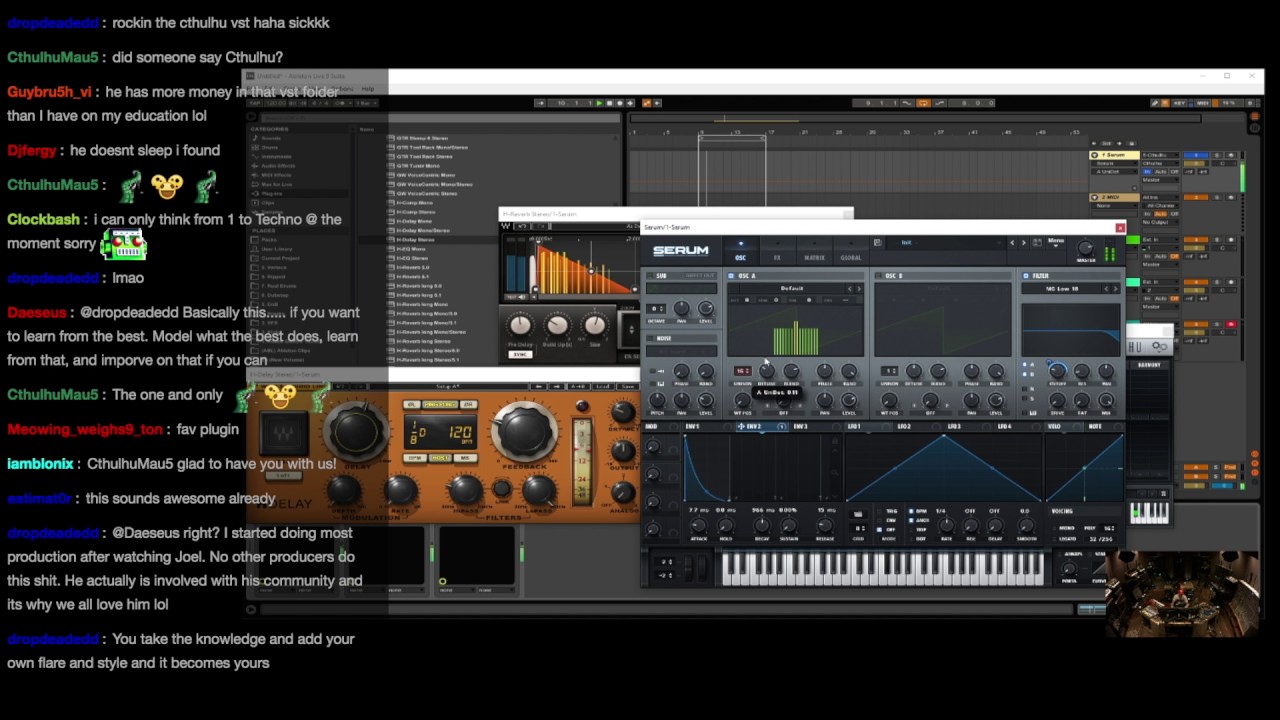Enable OSC B with its power switch
The width and height of the screenshot is (1280, 720).
pos(877,275)
